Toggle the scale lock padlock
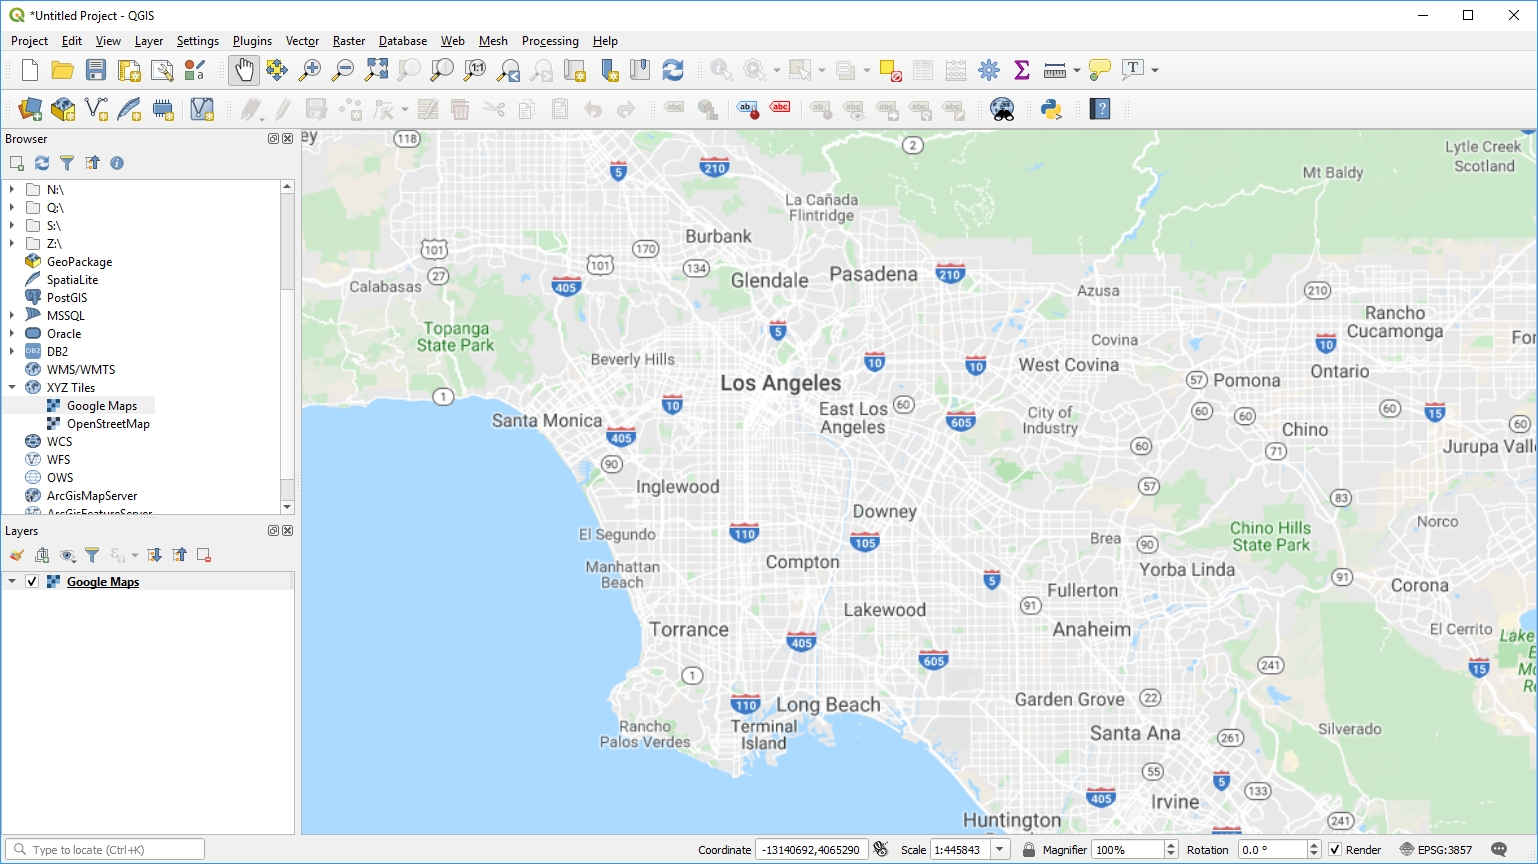Screen dimensions: 1538x864 (1028, 849)
